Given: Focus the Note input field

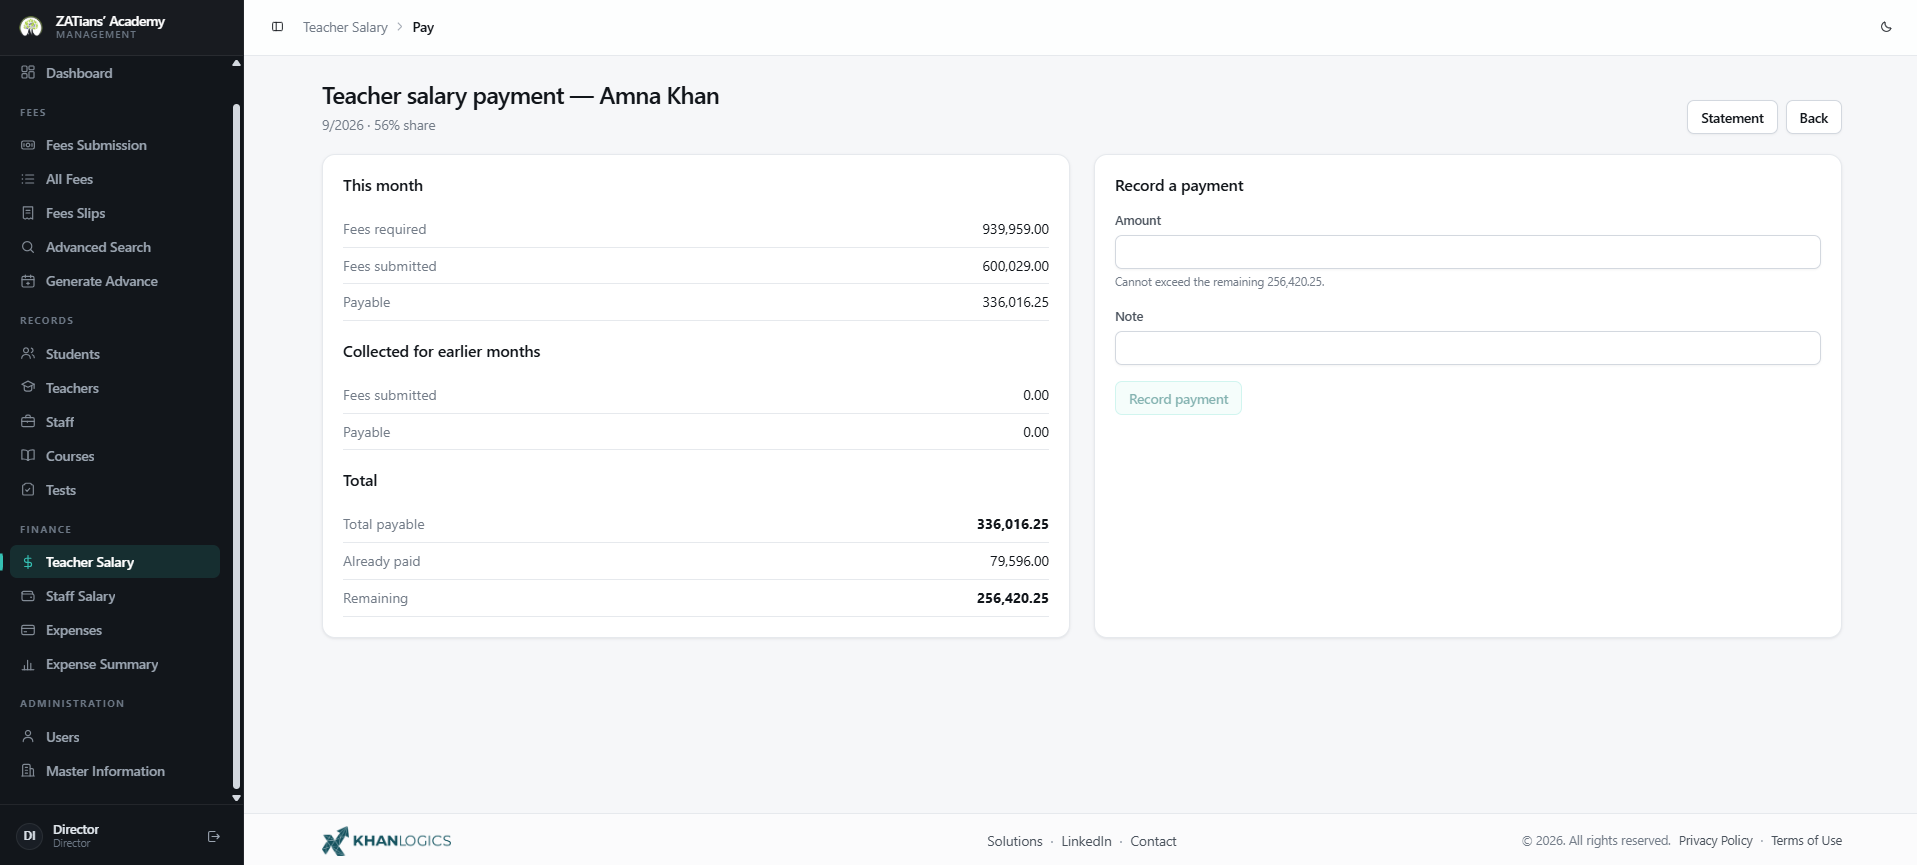Looking at the screenshot, I should pos(1467,348).
